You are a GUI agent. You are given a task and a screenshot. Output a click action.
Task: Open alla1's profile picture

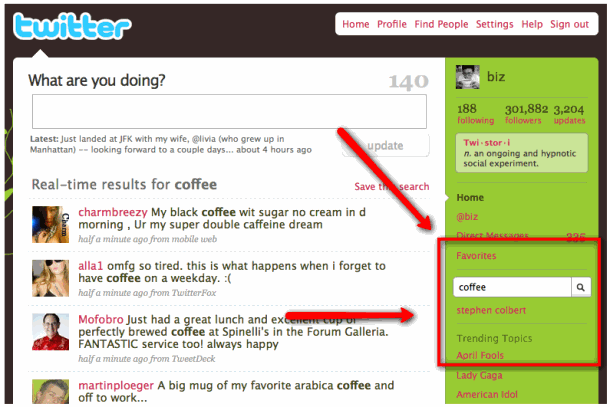[x=51, y=278]
